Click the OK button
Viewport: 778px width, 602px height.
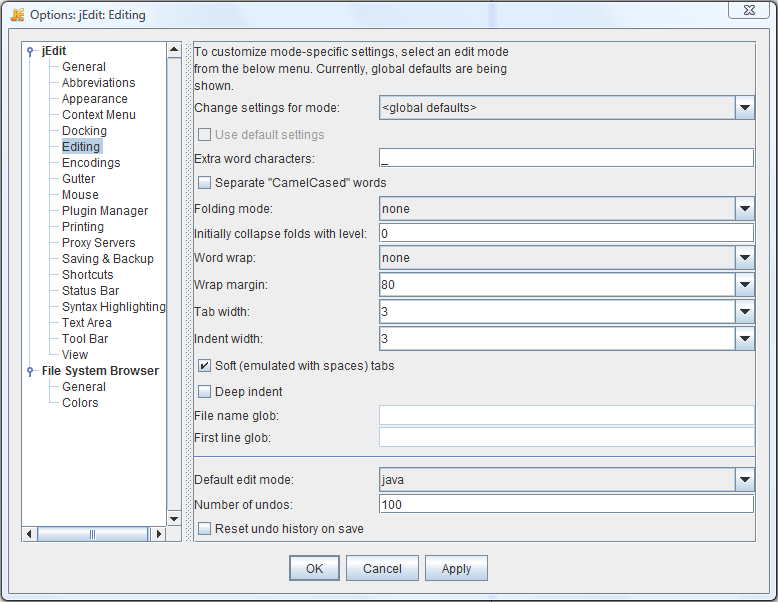pyautogui.click(x=315, y=568)
